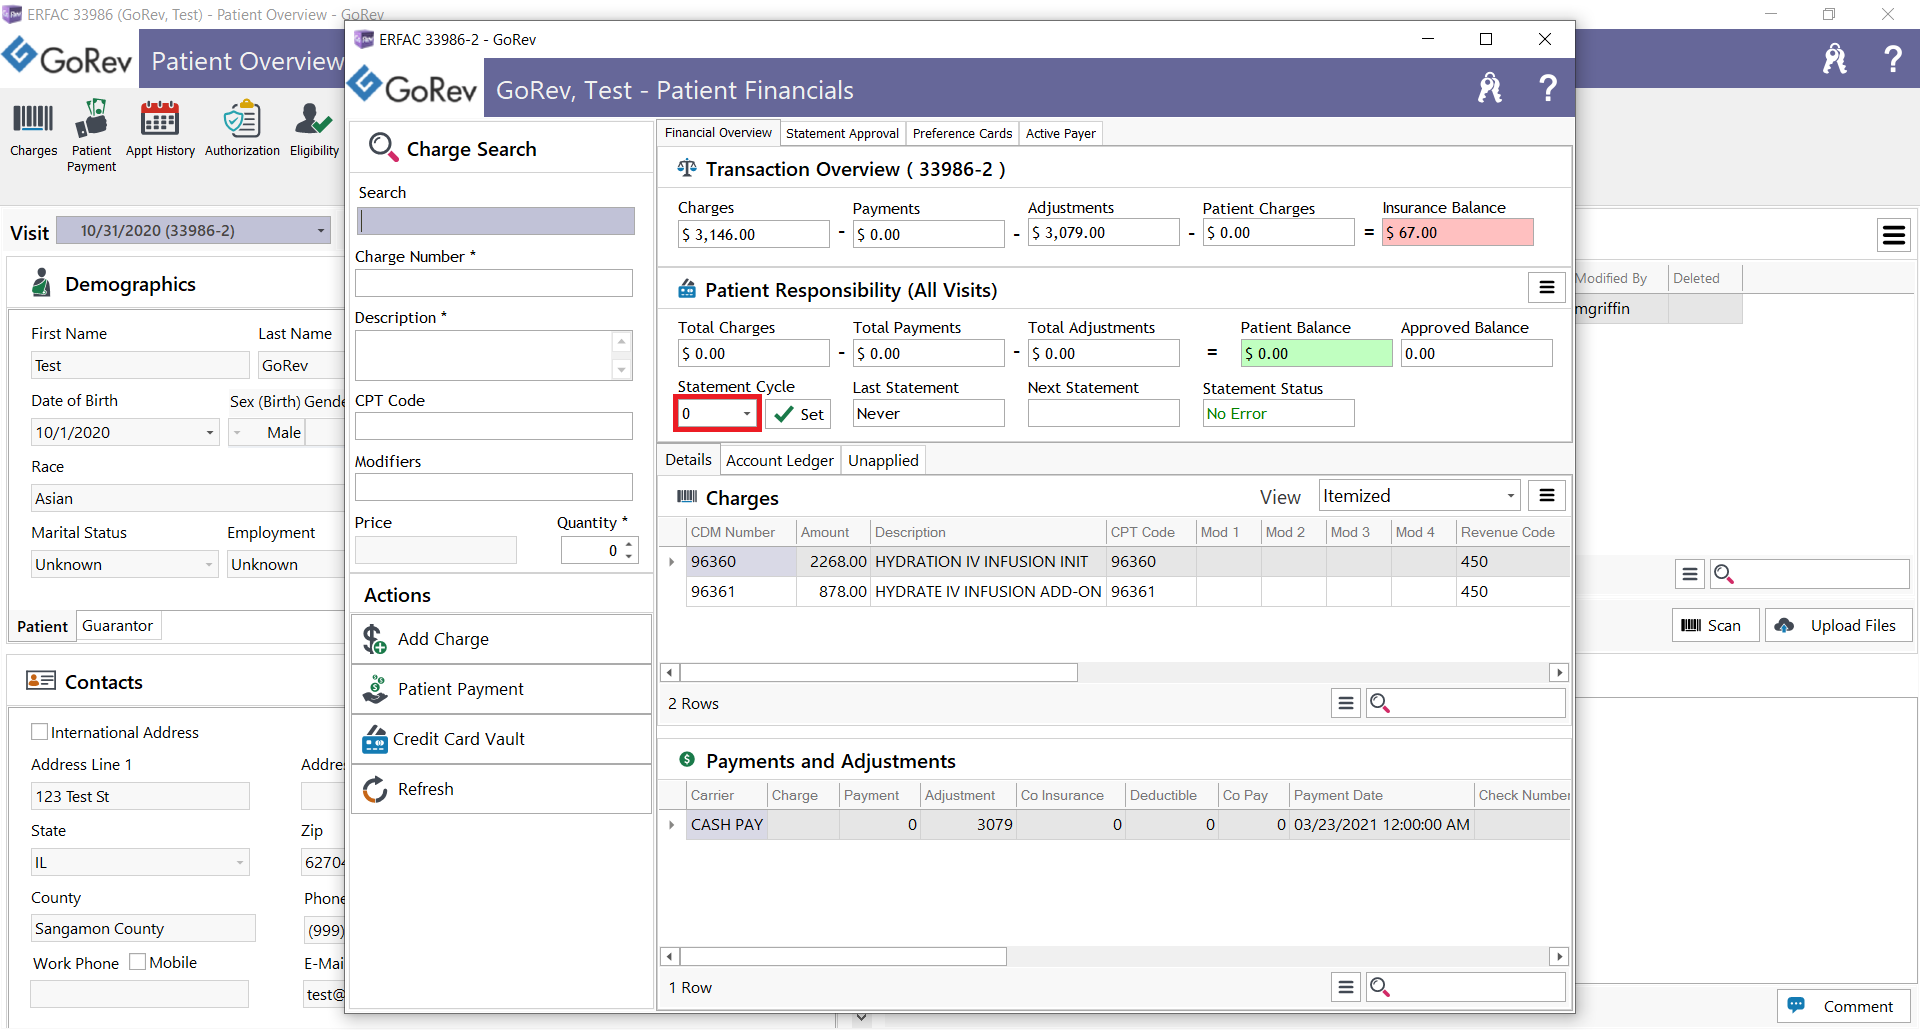
Task: Click the Transaction Overview scales icon
Action: [x=686, y=168]
